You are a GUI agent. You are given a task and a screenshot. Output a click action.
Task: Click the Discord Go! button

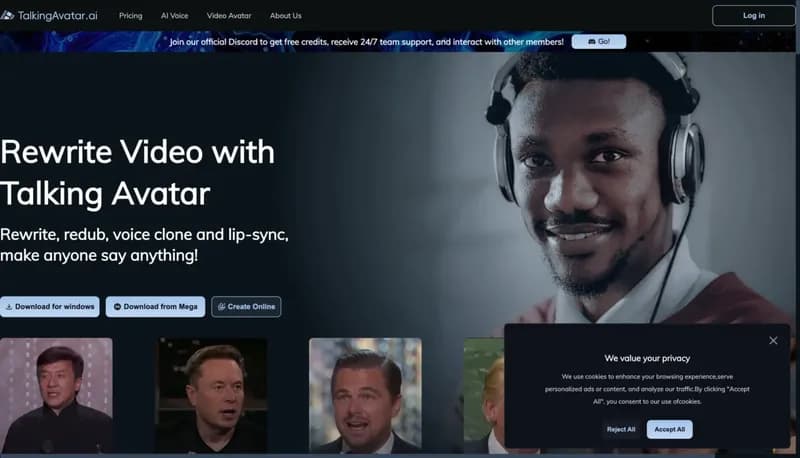point(599,42)
